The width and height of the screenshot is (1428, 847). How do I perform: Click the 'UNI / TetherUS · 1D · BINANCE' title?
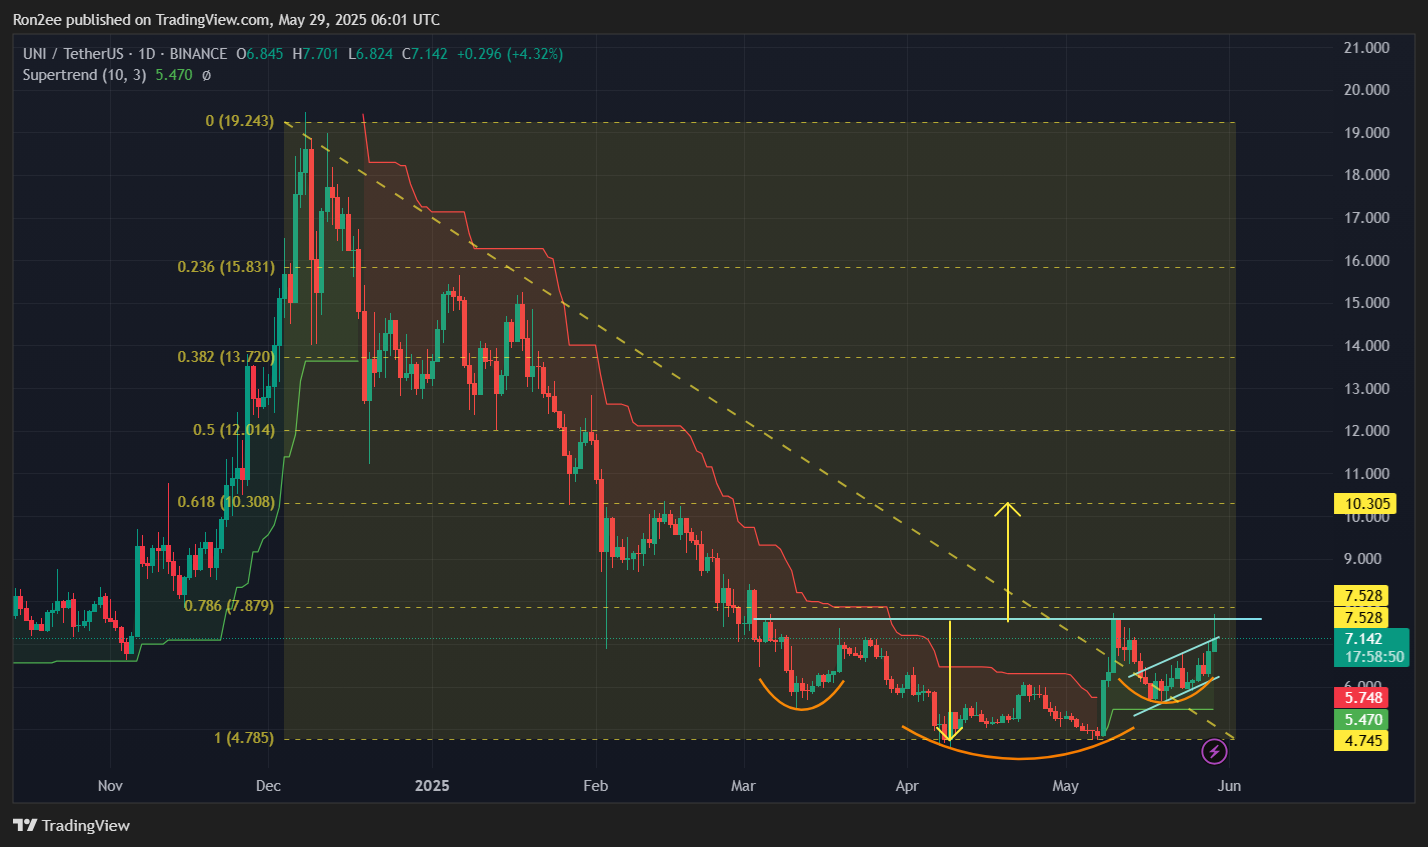(x=125, y=54)
